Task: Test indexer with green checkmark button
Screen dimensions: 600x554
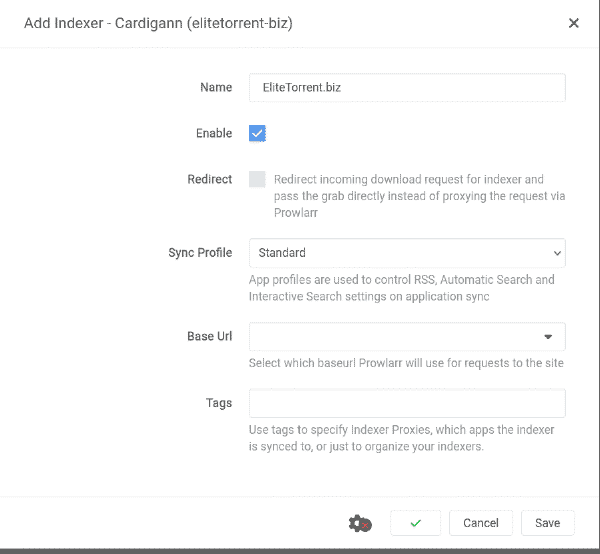Action: tap(416, 523)
